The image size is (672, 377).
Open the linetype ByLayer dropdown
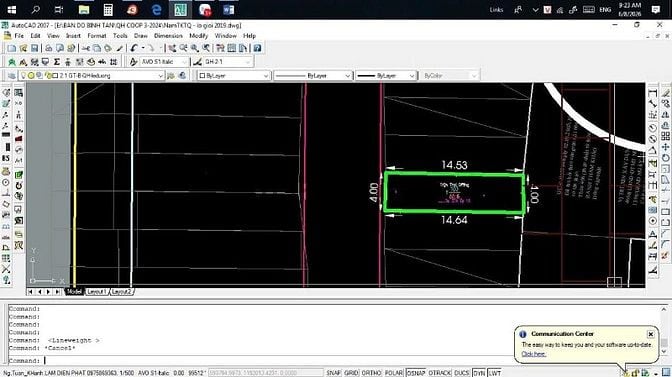pos(313,76)
